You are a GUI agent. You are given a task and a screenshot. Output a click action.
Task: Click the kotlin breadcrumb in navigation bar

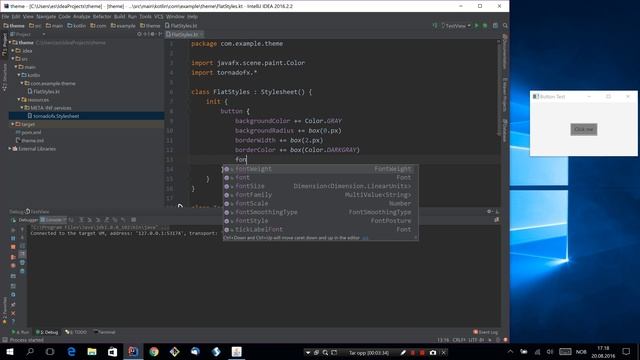click(x=77, y=26)
